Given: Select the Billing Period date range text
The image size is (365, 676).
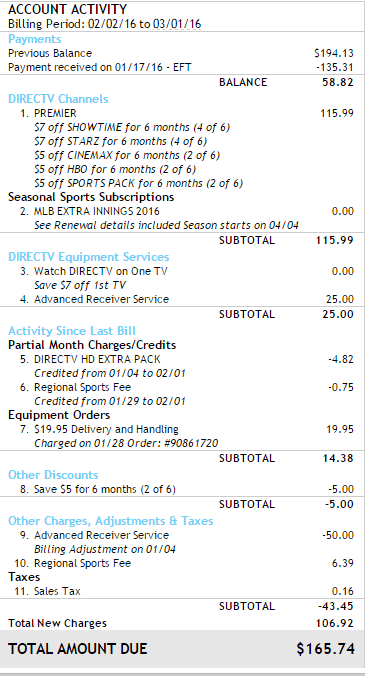Looking at the screenshot, I should coord(144,24).
